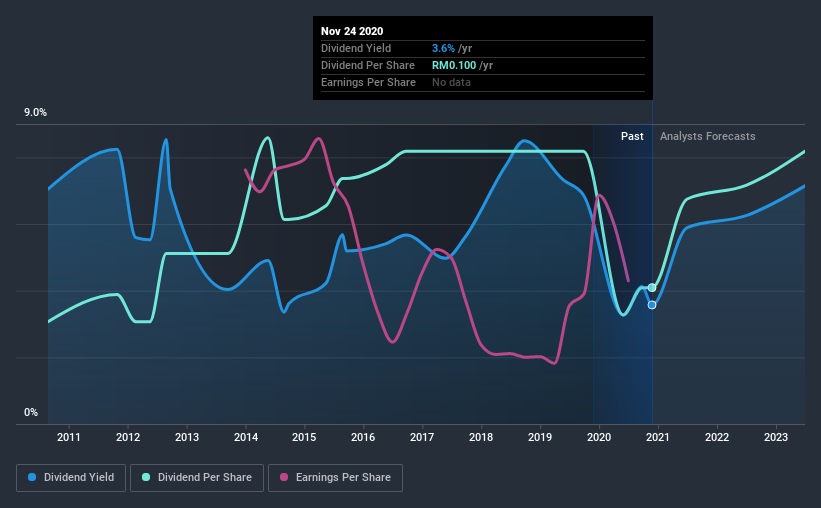The width and height of the screenshot is (821, 508).
Task: Click the 0% y-axis label
Action: coord(31,413)
